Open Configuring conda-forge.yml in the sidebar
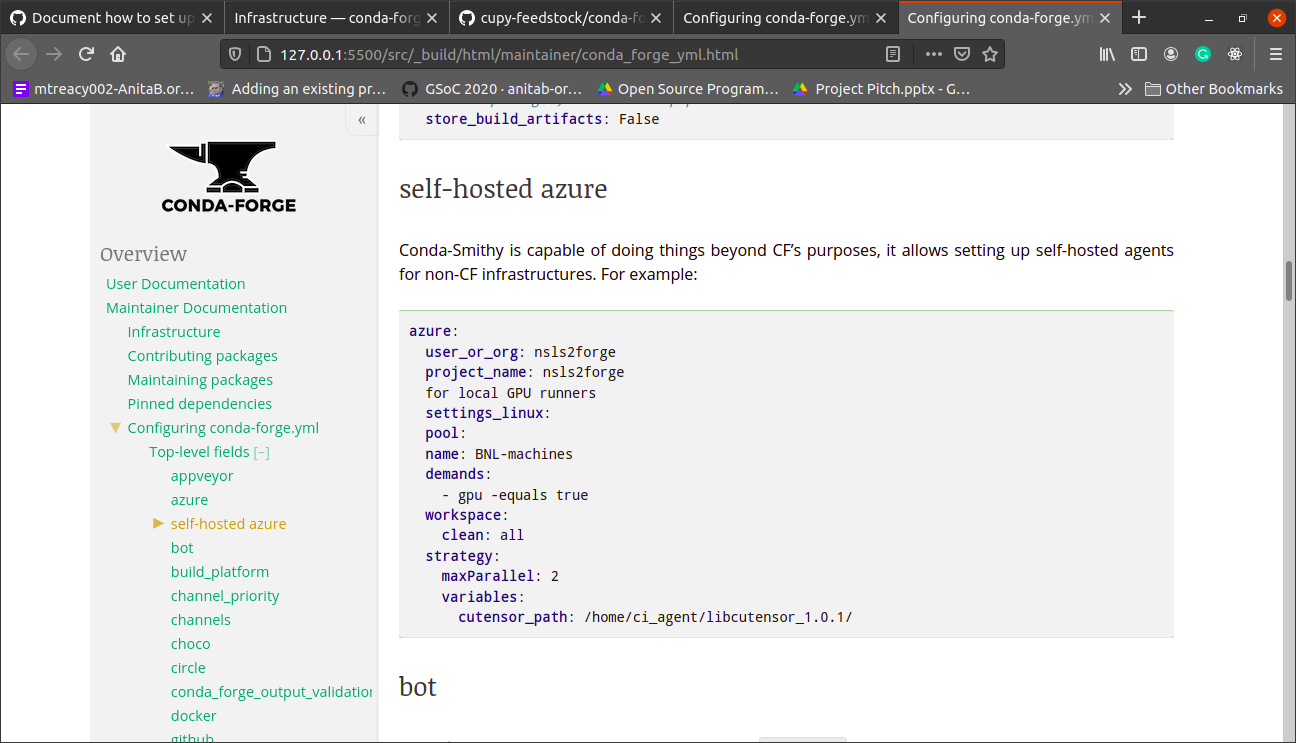 (223, 428)
